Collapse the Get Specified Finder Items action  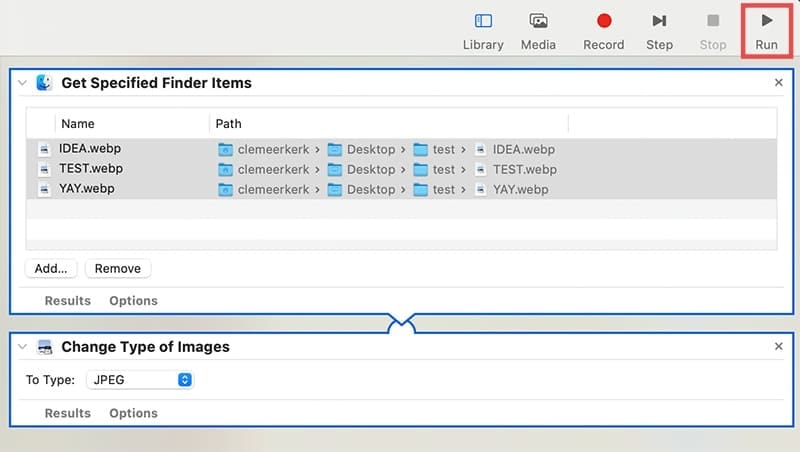[22, 83]
